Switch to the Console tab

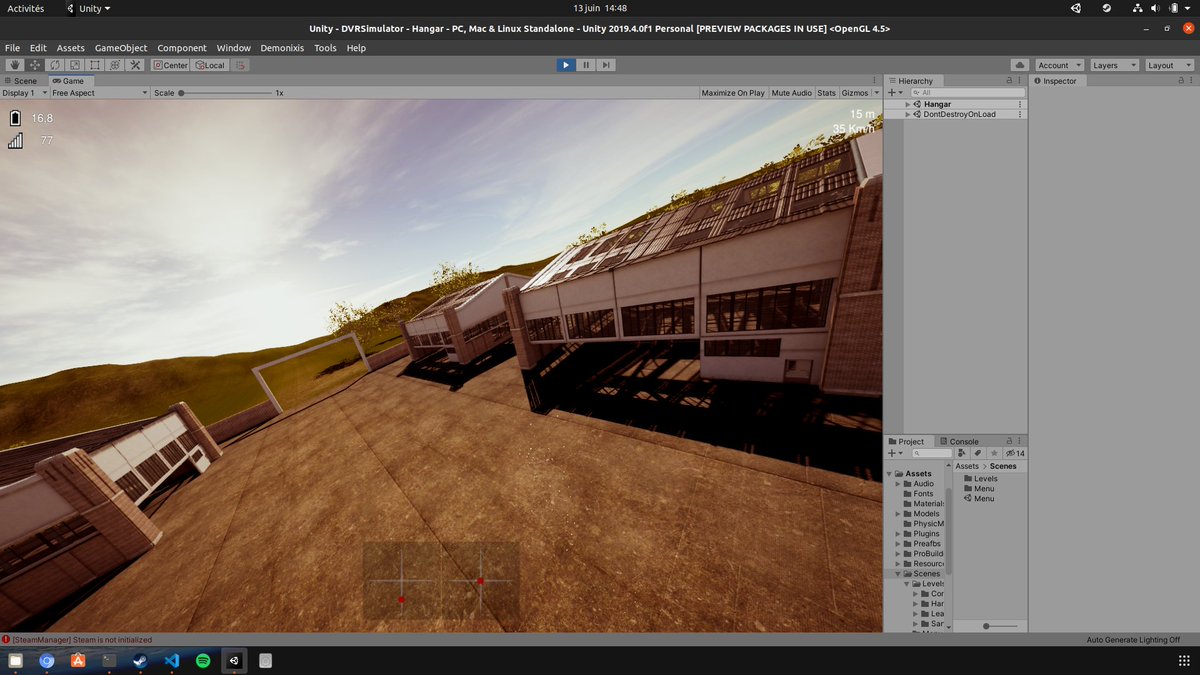tap(960, 441)
